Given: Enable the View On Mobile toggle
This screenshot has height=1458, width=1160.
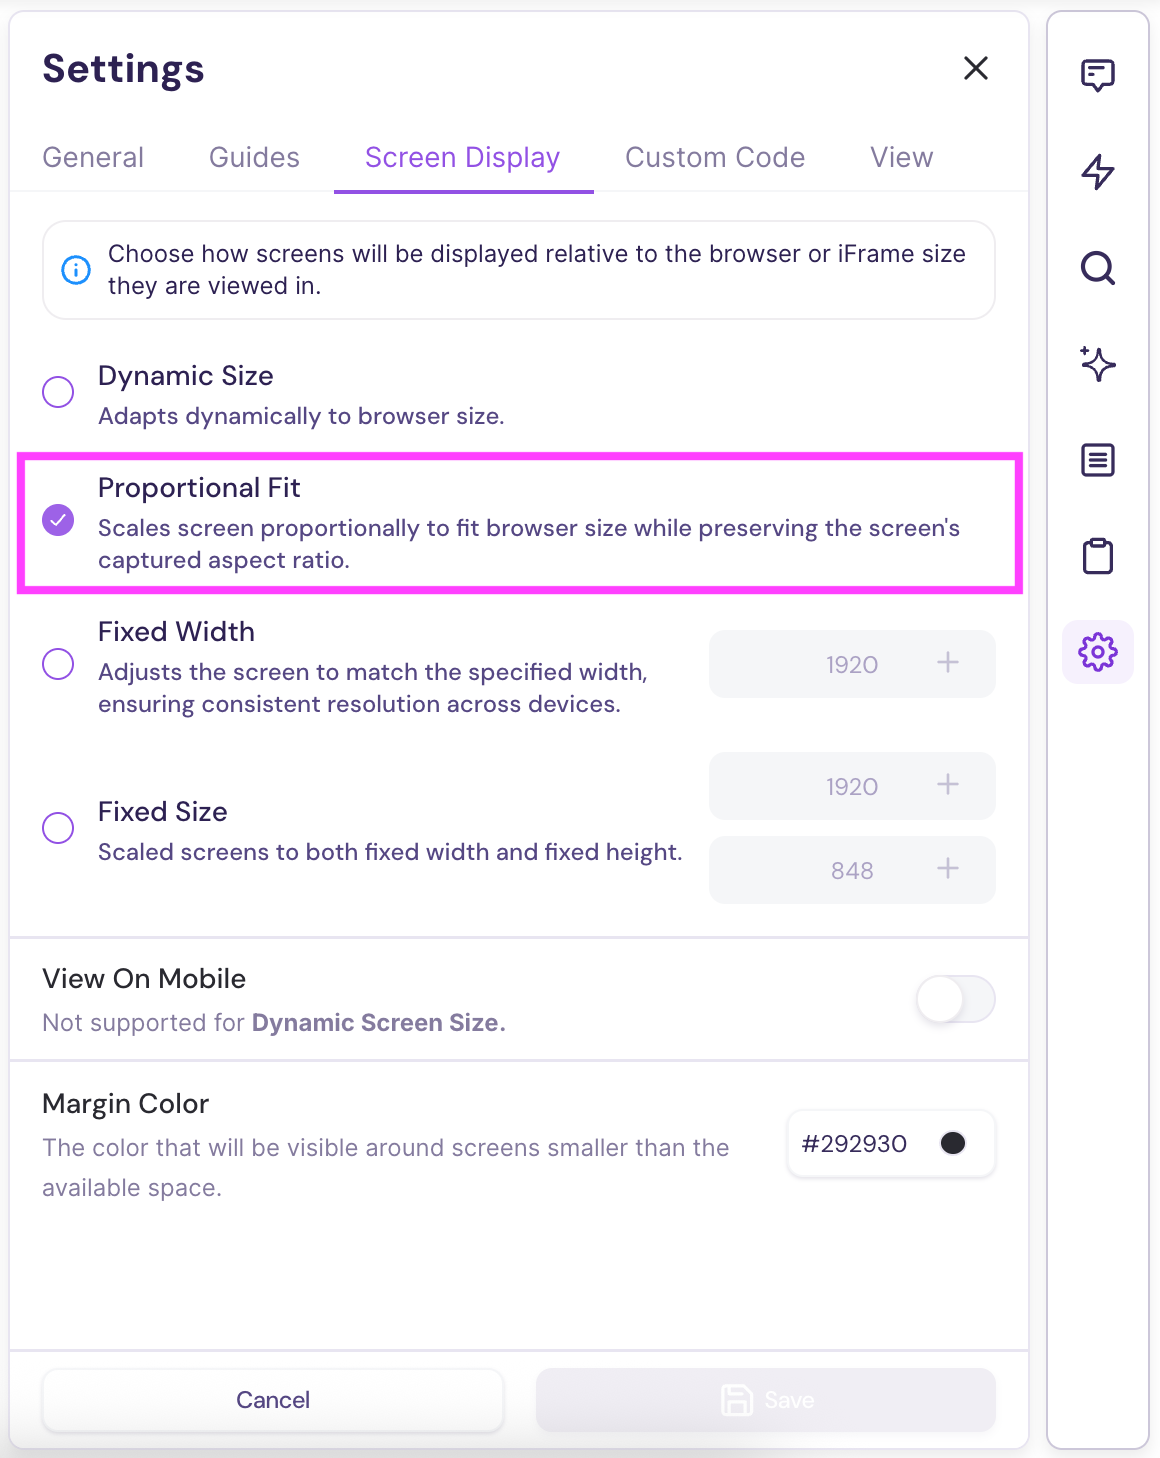Looking at the screenshot, I should (x=955, y=999).
